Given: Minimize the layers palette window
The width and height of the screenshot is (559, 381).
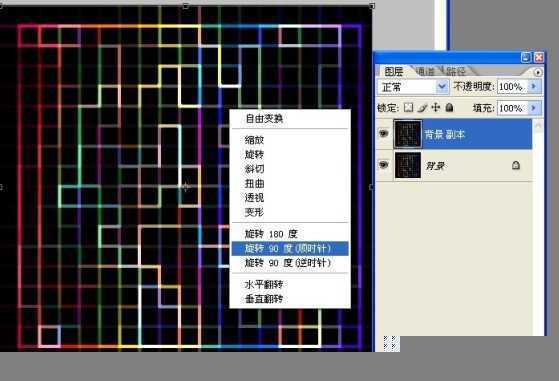Looking at the screenshot, I should click(x=525, y=57).
